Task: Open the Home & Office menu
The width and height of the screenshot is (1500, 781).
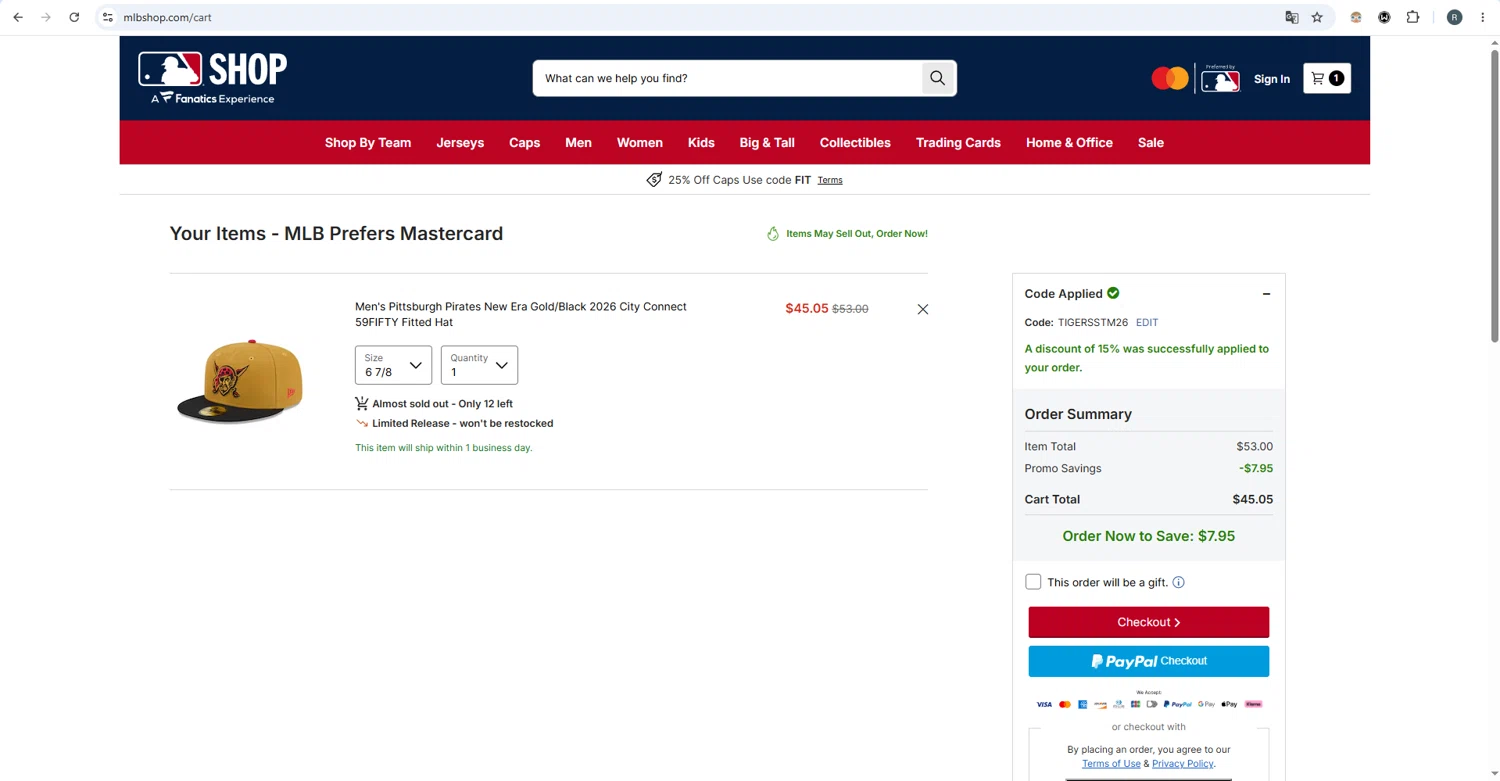Action: [1069, 143]
